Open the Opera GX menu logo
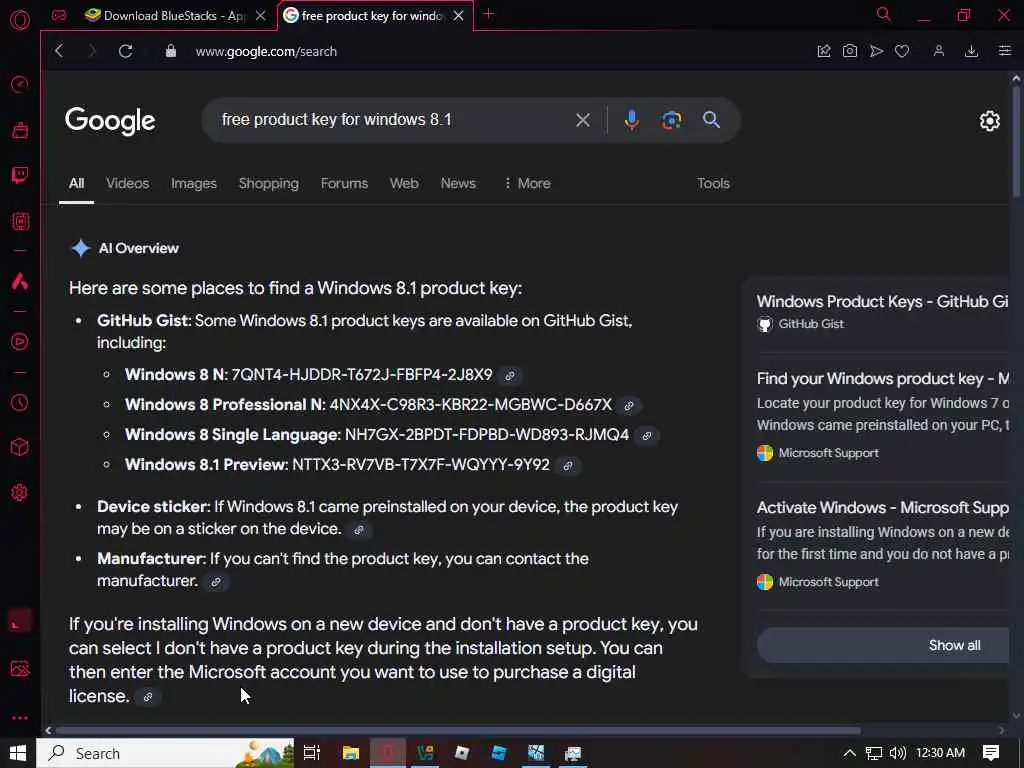The width and height of the screenshot is (1024, 768). coord(20,20)
